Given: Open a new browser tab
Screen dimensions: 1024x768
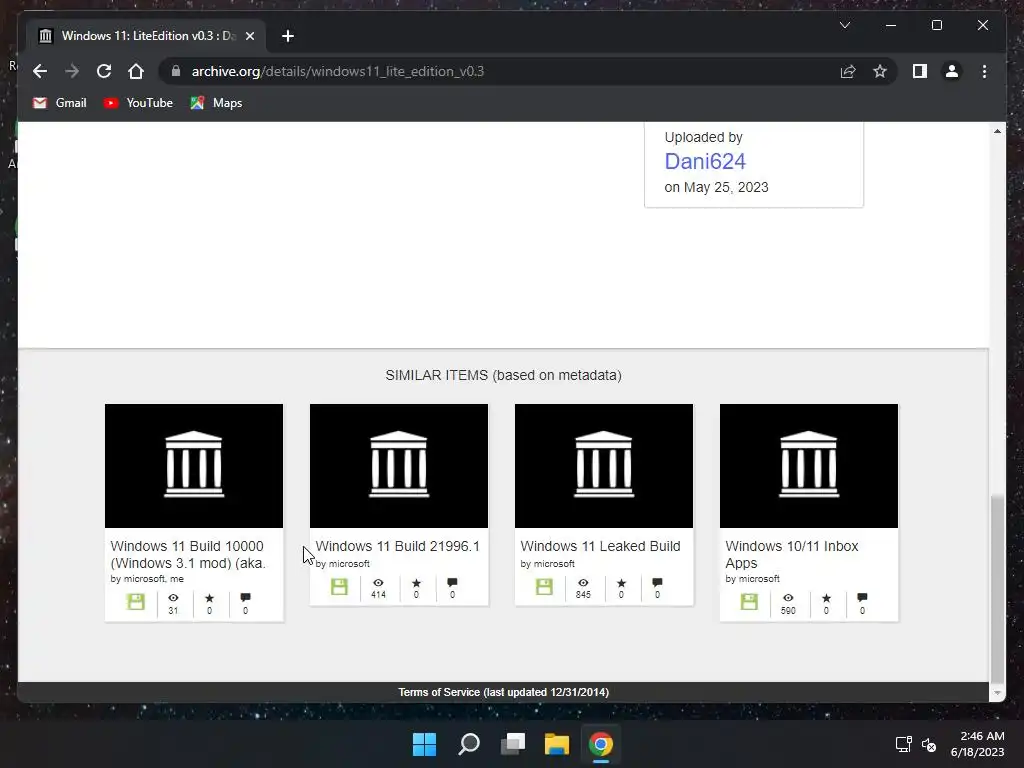Looking at the screenshot, I should (288, 36).
